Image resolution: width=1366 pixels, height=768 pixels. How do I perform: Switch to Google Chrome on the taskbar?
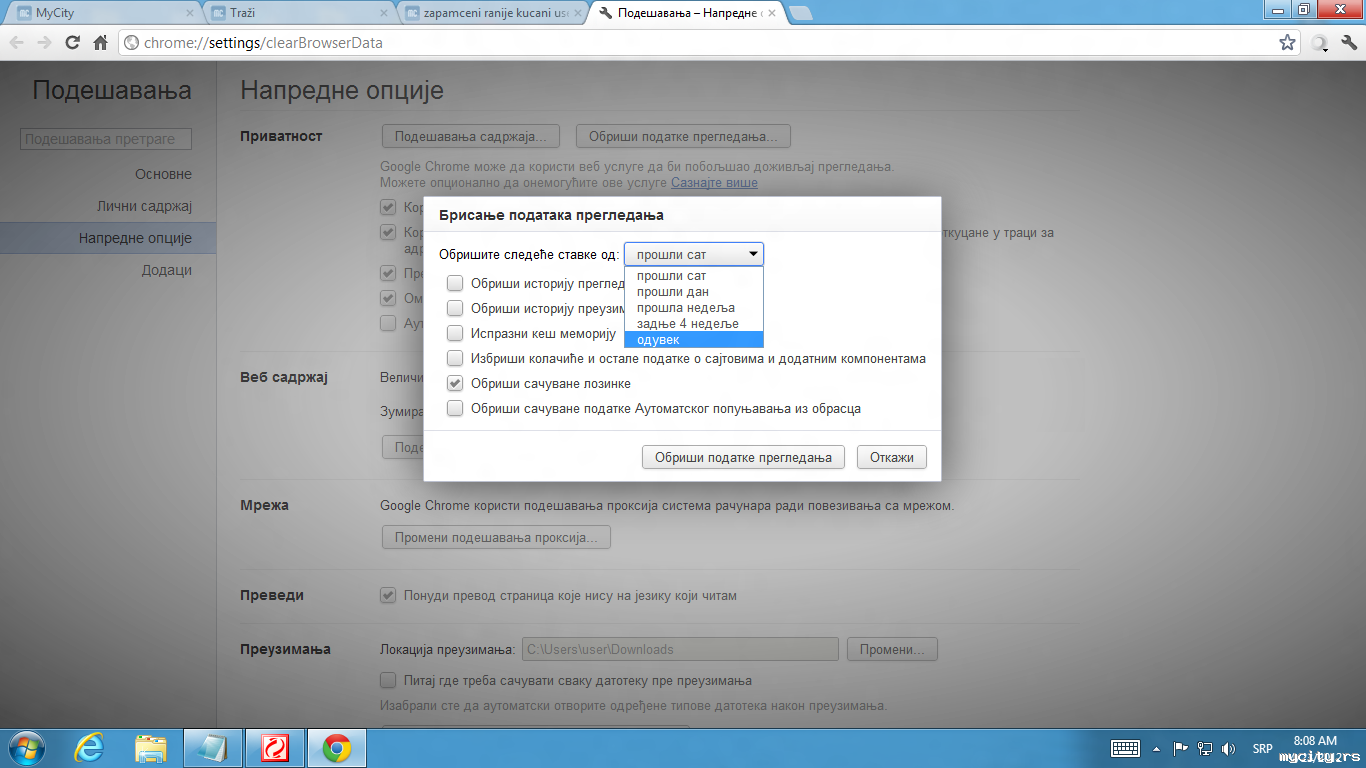click(336, 748)
